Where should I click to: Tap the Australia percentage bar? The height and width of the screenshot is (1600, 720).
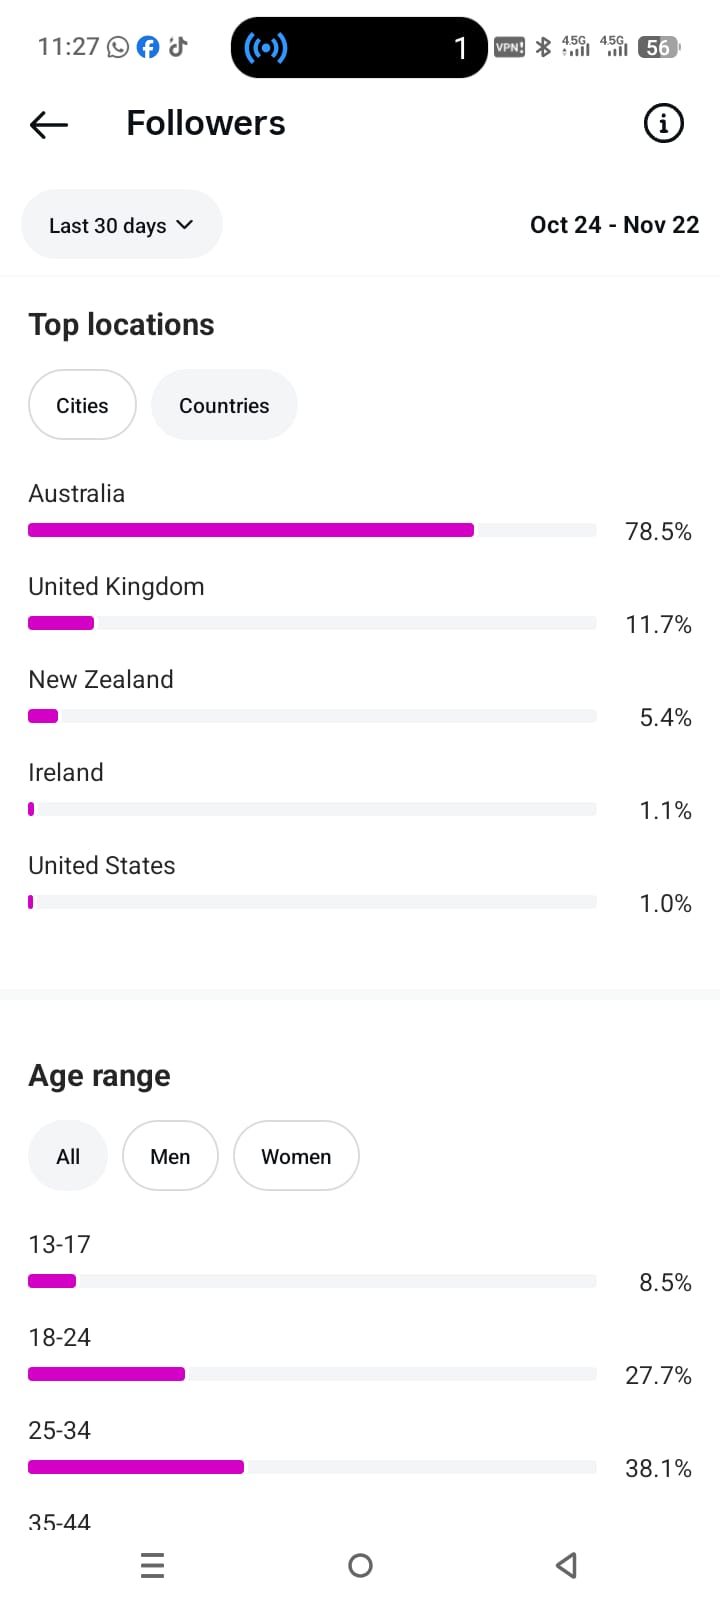click(x=312, y=530)
